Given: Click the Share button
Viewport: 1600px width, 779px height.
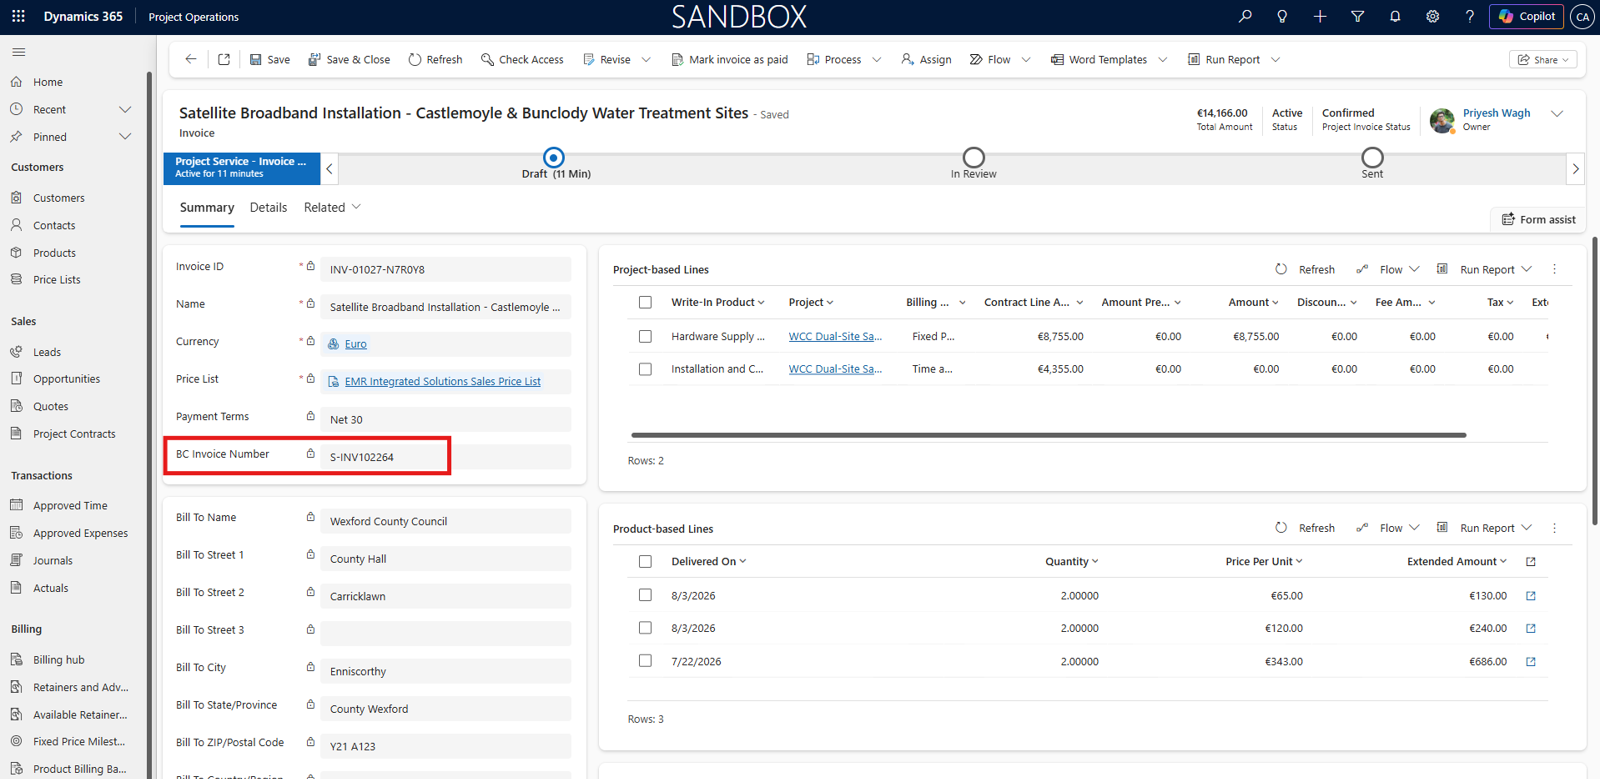Looking at the screenshot, I should 1543,60.
